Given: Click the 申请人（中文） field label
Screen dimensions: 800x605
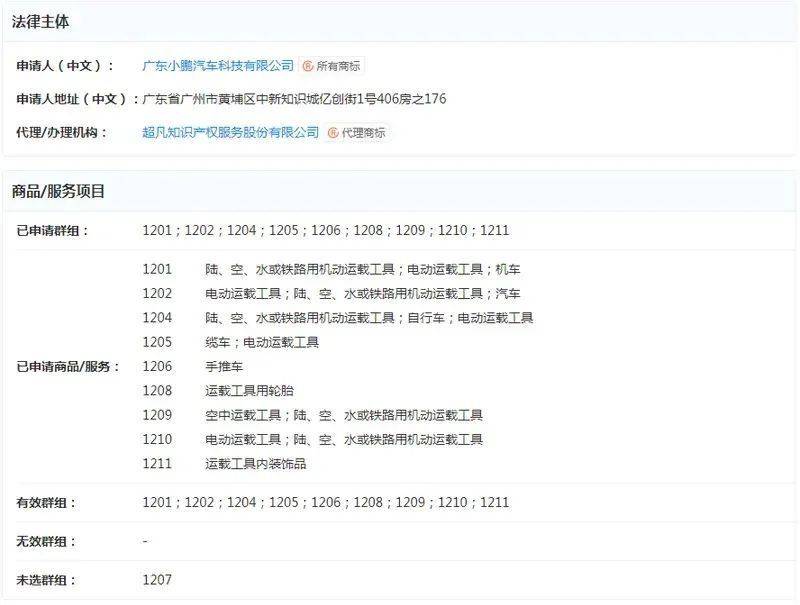Looking at the screenshot, I should (x=65, y=66).
